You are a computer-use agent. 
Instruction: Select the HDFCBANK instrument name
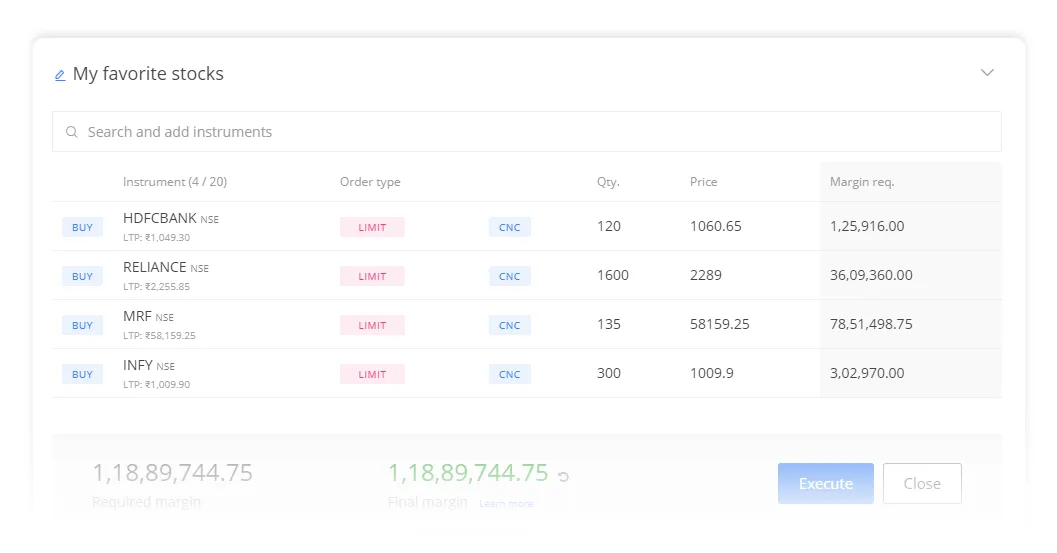point(160,218)
